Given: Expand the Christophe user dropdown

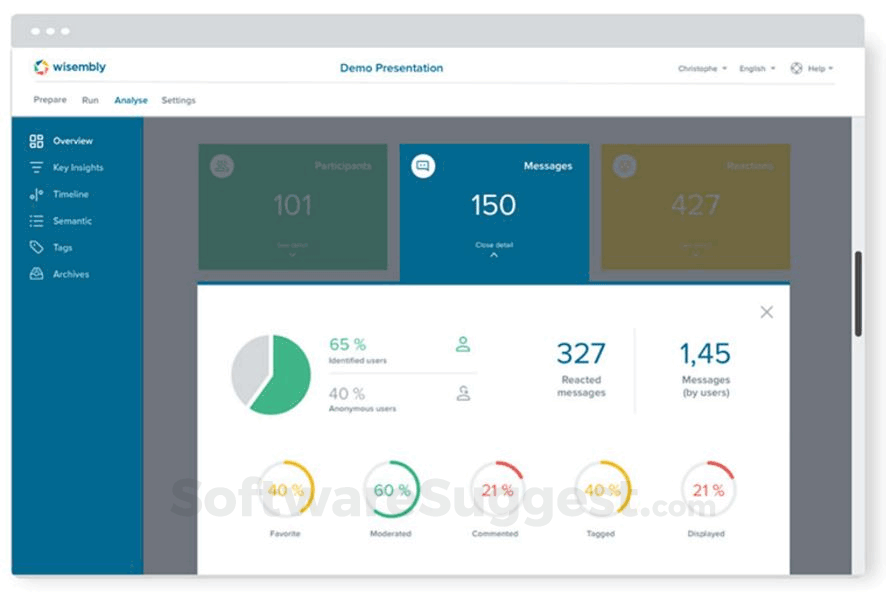Looking at the screenshot, I should (702, 68).
